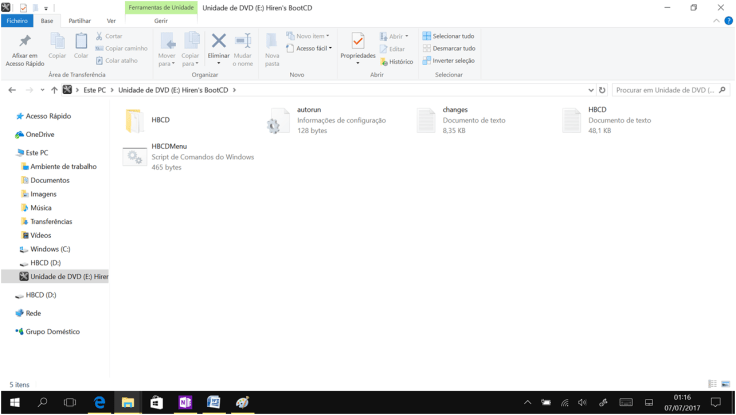Viewport: 736px width, 415px height.
Task: Open the Novo item dropdown
Action: tap(309, 36)
